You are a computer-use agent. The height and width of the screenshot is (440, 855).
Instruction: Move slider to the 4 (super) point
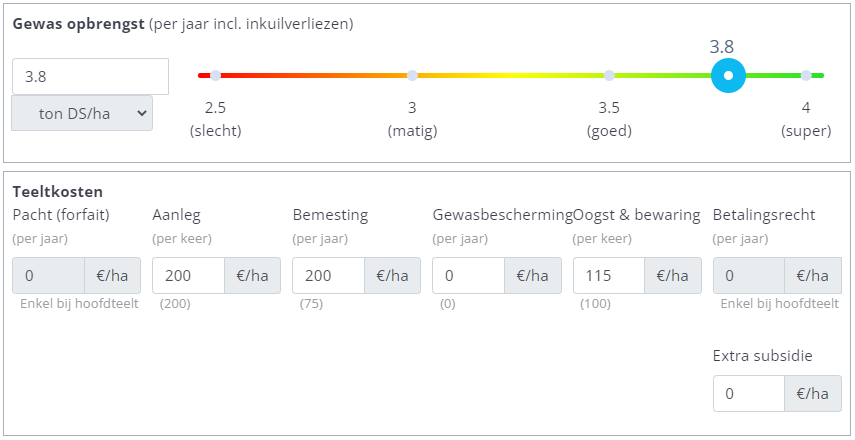click(806, 76)
